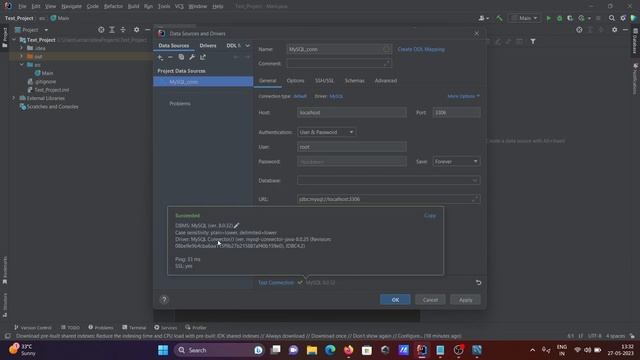Open File Explorer from taskbar

[312, 350]
